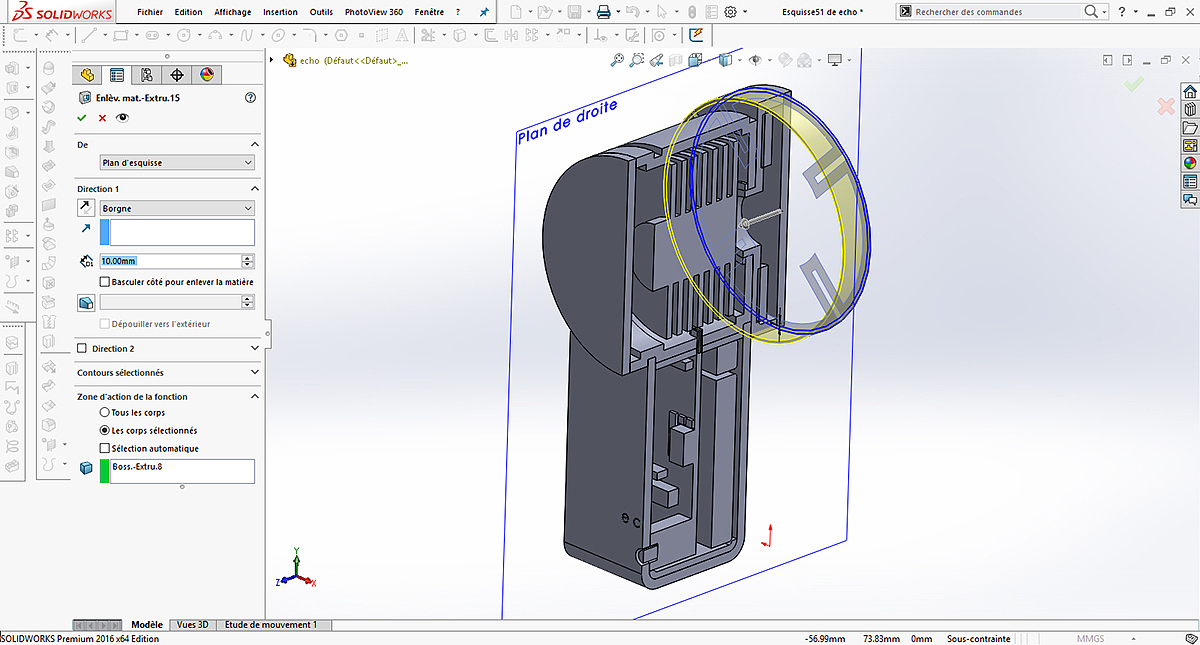Open the Appearances tab in task pane
Screen dimensions: 1200x645
(x=1190, y=163)
